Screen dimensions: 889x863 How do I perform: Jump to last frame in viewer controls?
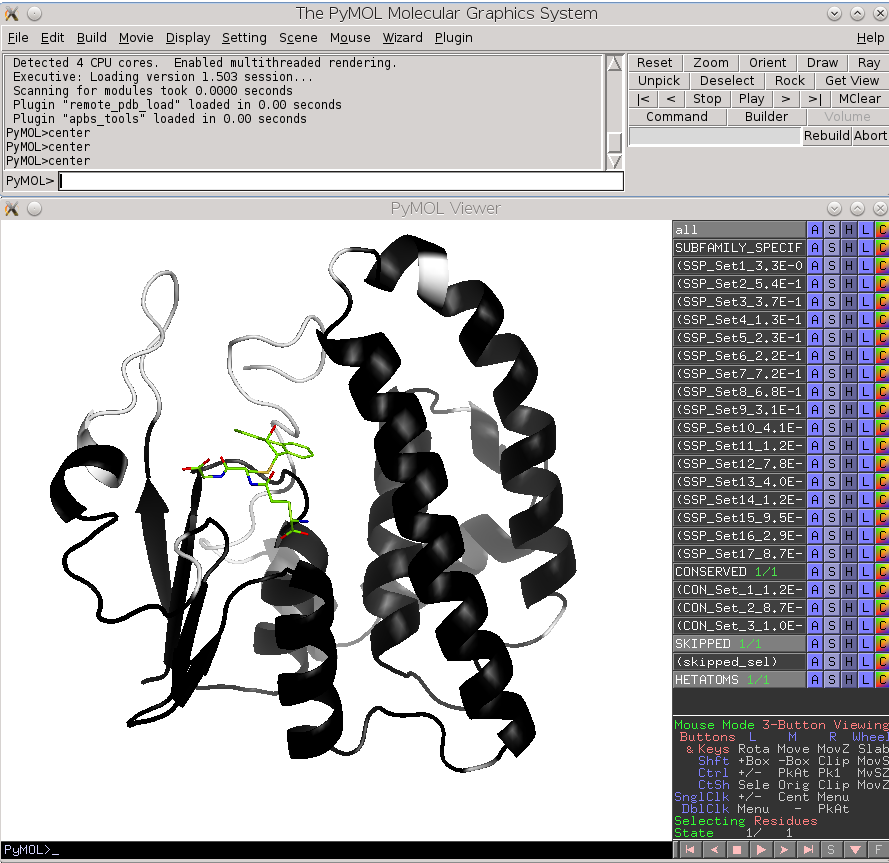pos(808,849)
